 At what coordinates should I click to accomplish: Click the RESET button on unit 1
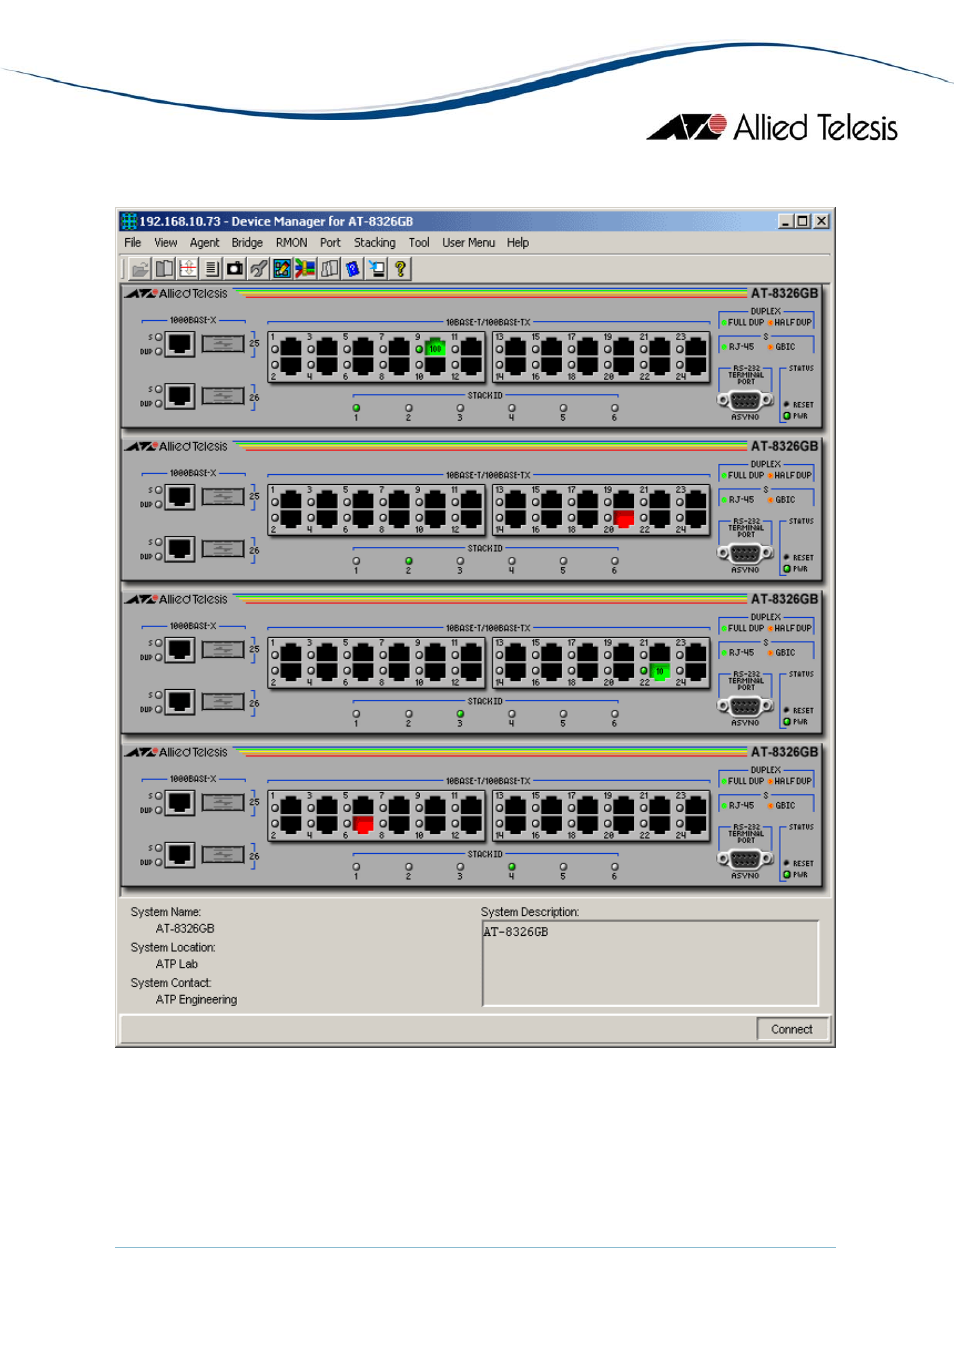tap(787, 405)
